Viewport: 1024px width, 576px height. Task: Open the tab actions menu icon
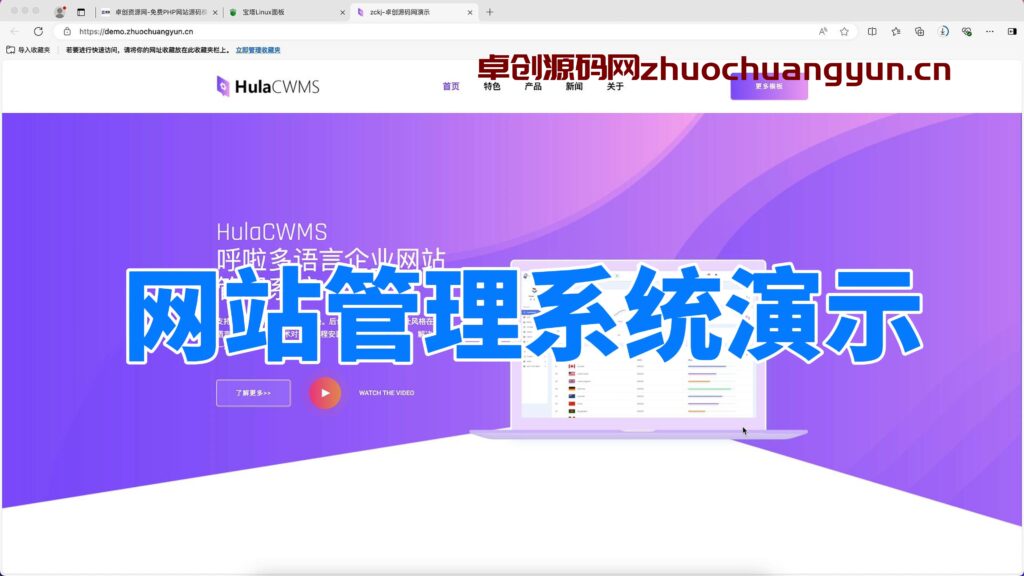[81, 12]
